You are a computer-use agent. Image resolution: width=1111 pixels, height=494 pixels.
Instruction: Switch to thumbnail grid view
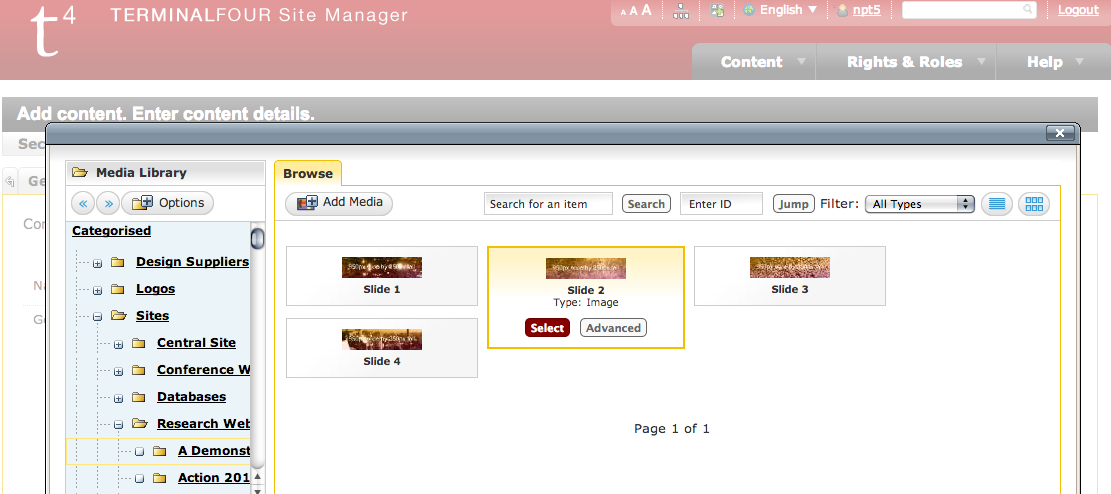pyautogui.click(x=1034, y=204)
